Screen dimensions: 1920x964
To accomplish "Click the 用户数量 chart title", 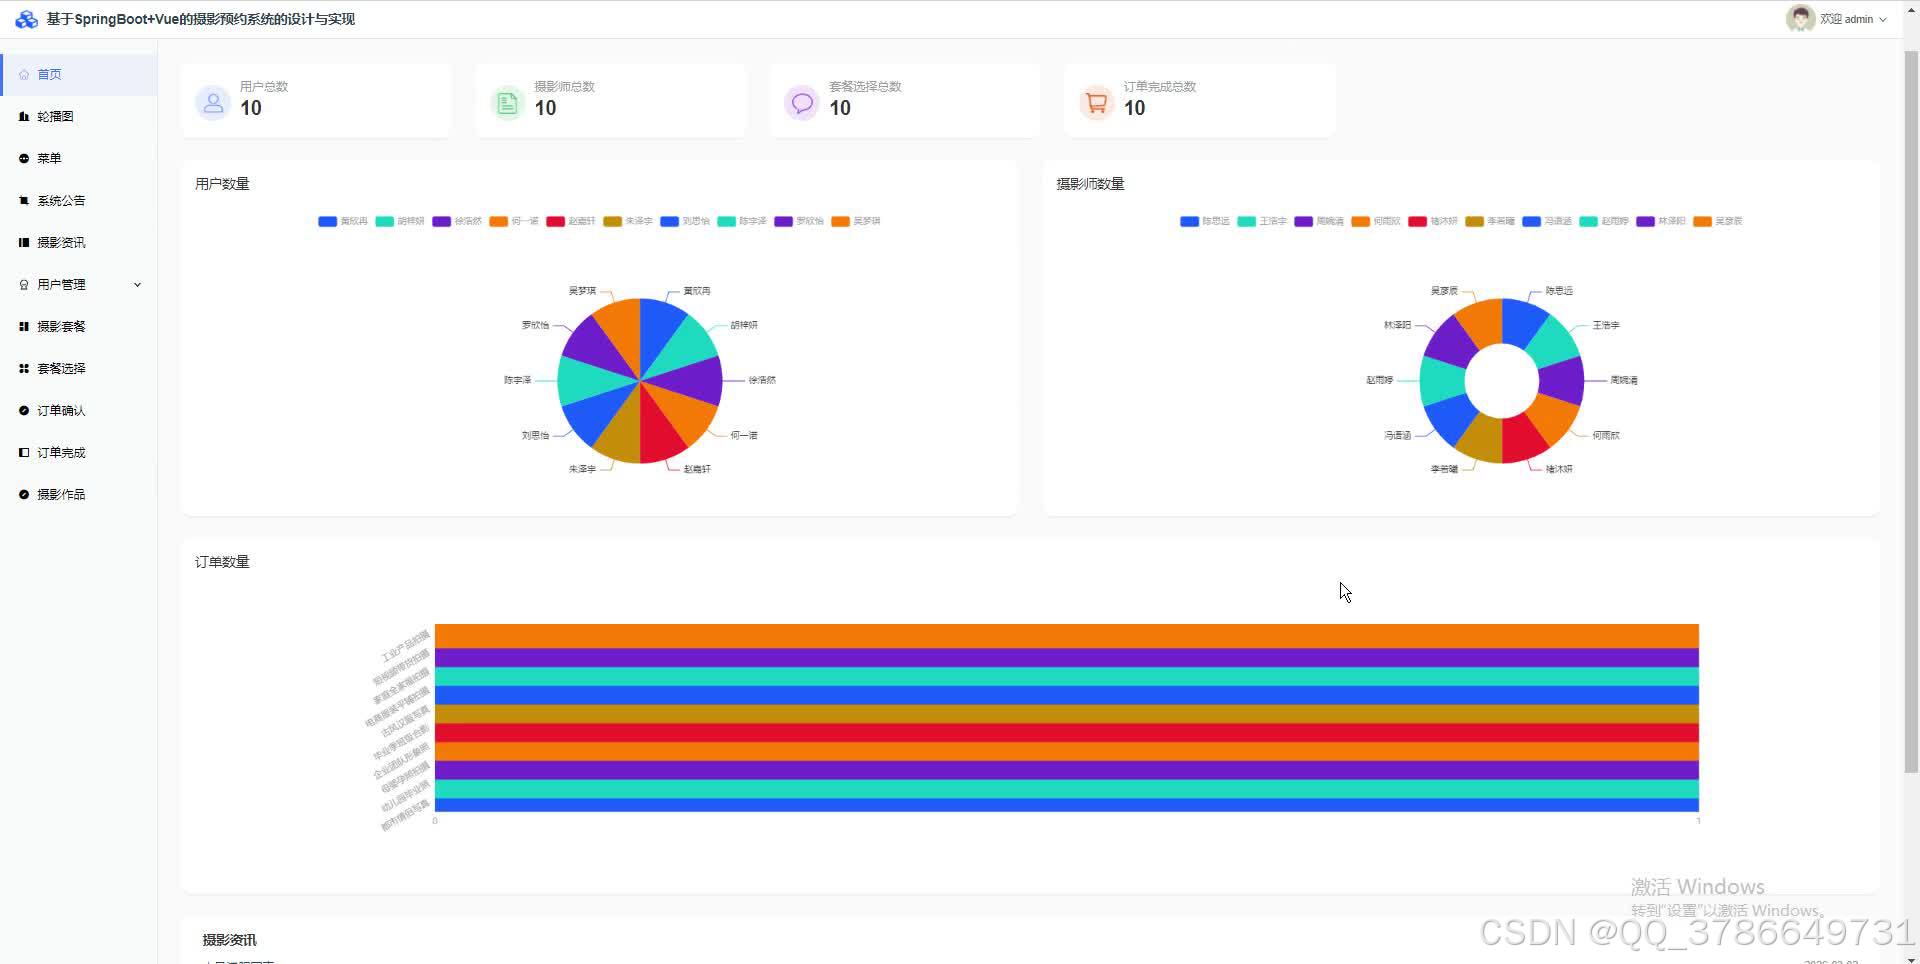I will 222,184.
